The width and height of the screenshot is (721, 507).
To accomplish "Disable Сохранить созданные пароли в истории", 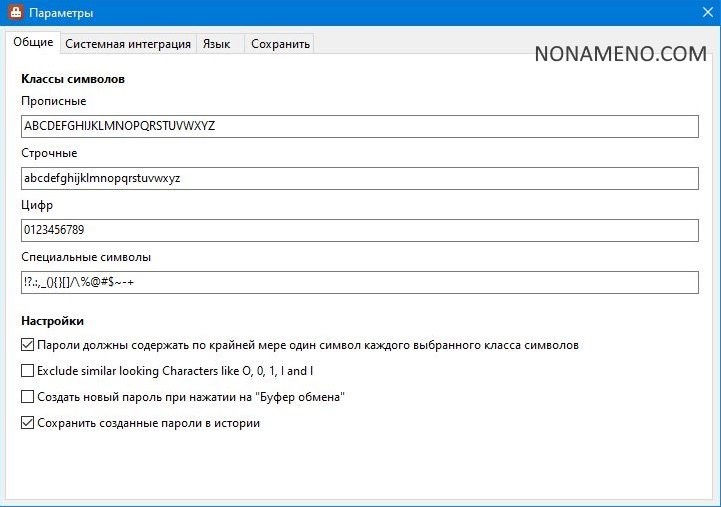I will [x=27, y=423].
